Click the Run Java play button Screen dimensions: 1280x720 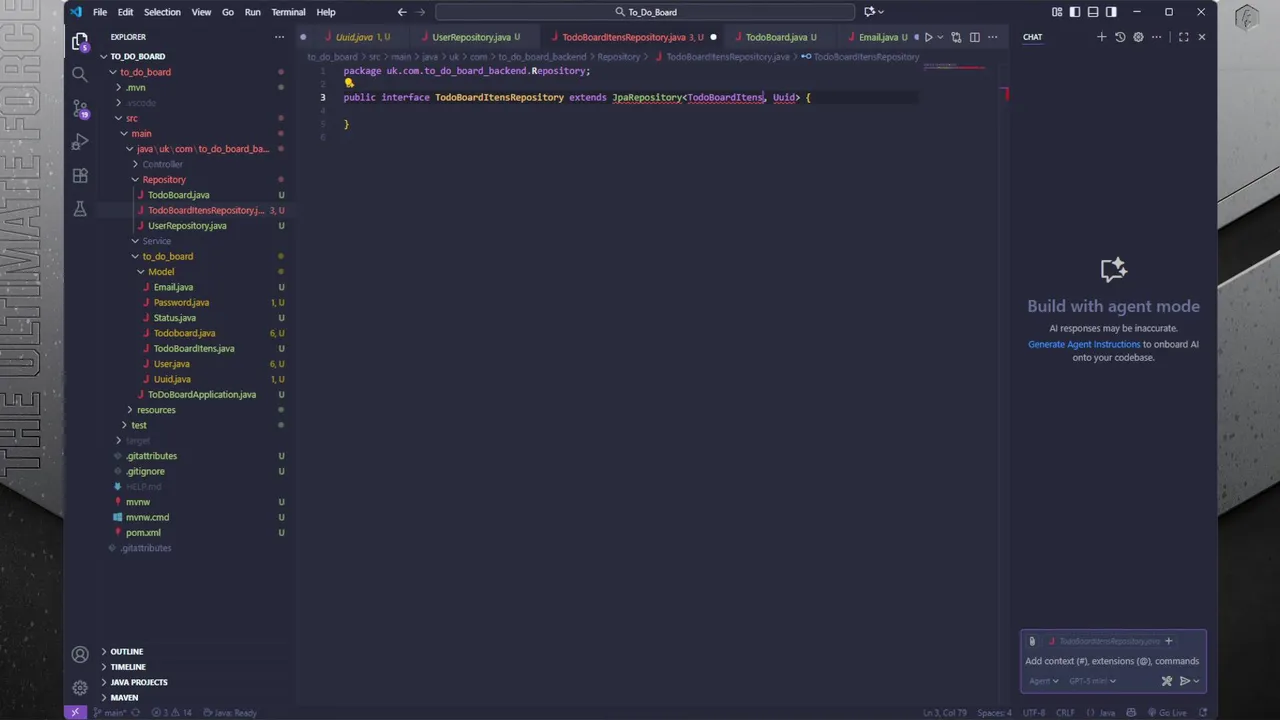928,37
